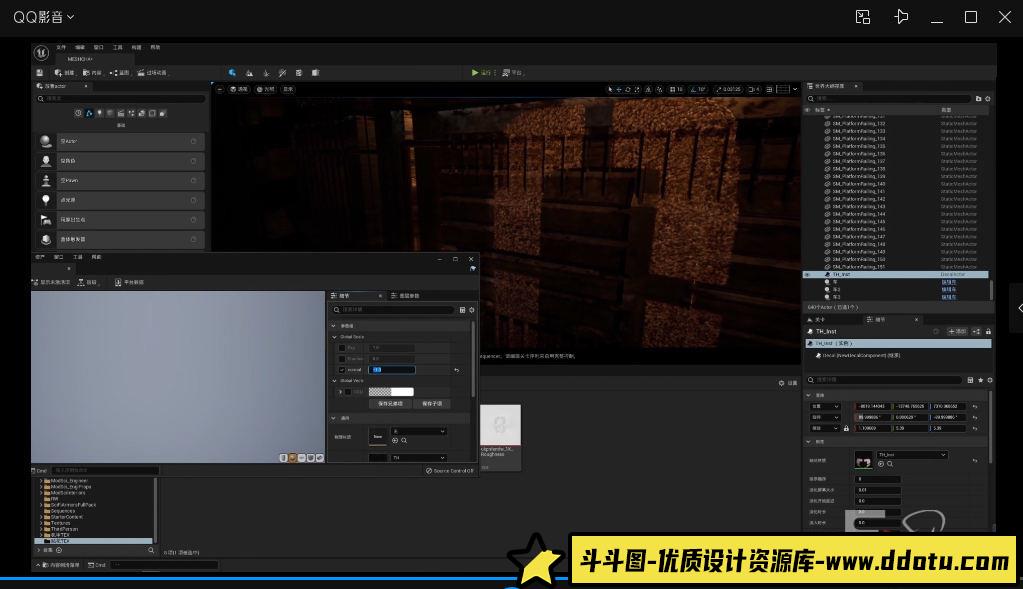Open the viewport layout dropdown arrow

pyautogui.click(x=795, y=89)
